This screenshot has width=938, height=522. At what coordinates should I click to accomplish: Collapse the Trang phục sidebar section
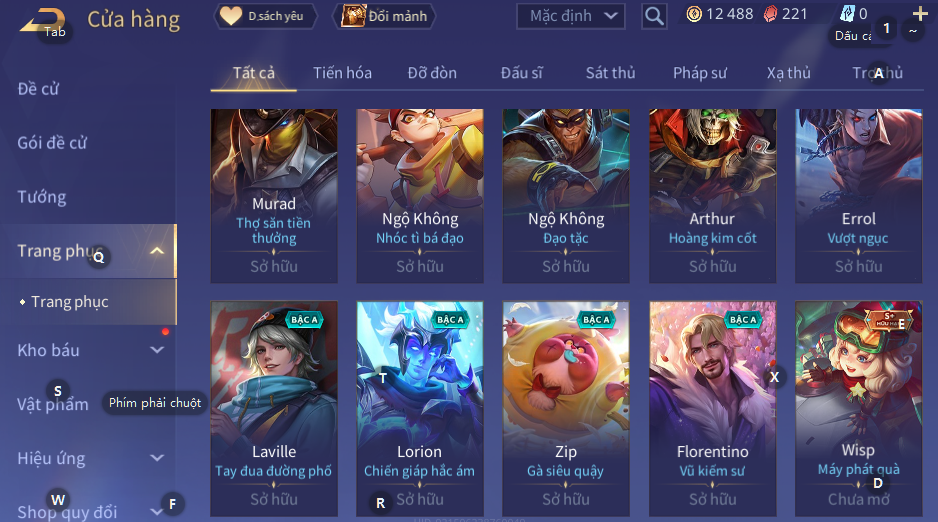click(157, 251)
